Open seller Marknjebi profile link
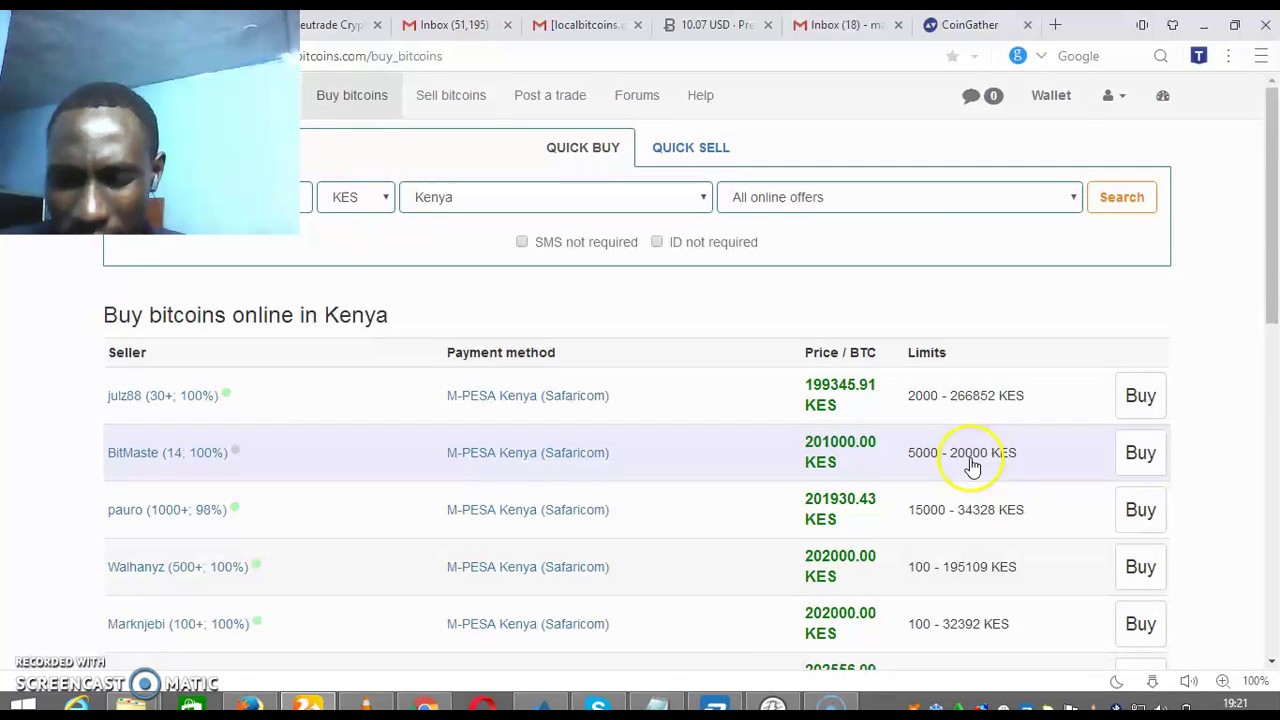Image resolution: width=1280 pixels, height=720 pixels. [x=178, y=624]
